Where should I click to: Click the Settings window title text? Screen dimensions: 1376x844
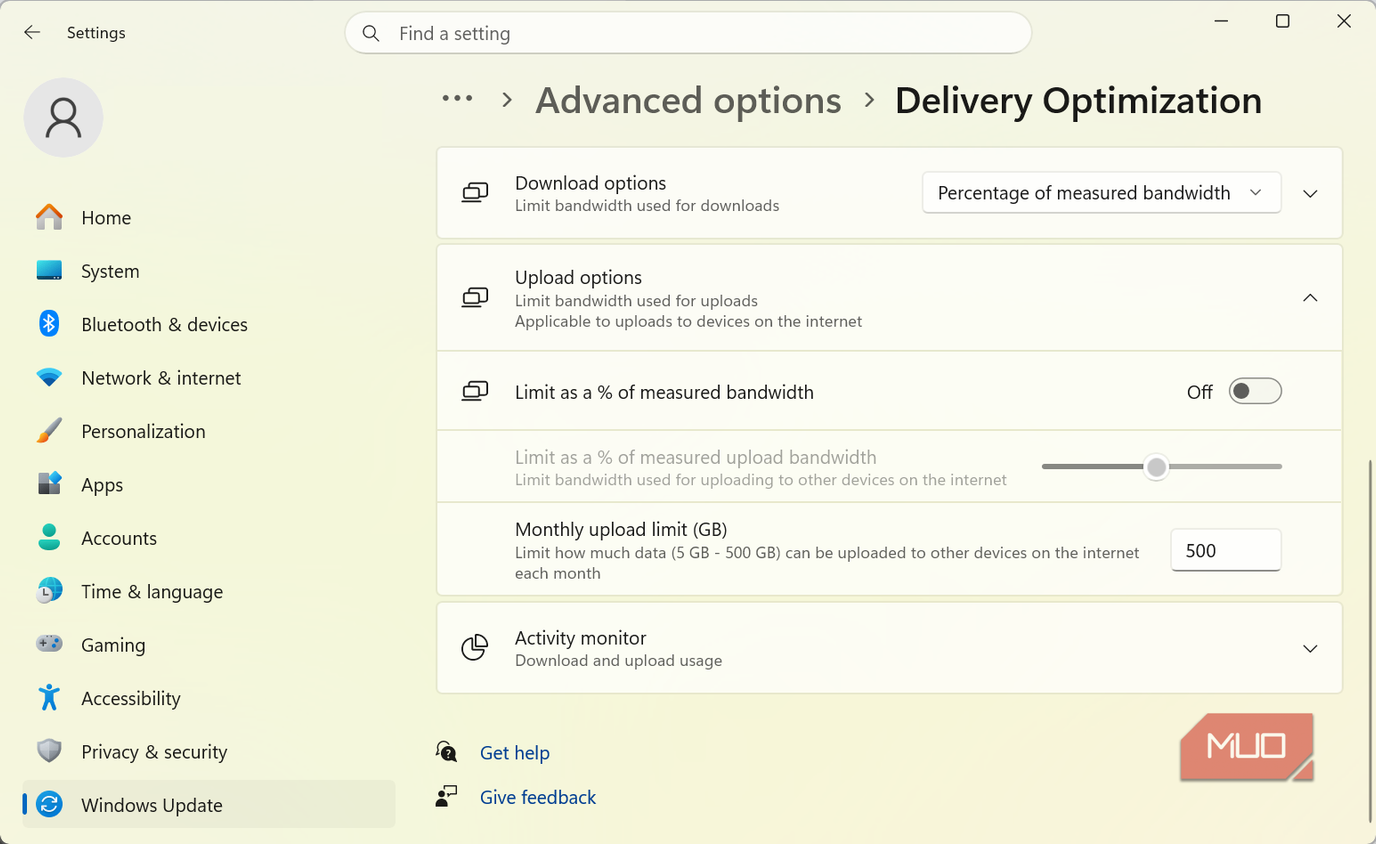pos(96,33)
